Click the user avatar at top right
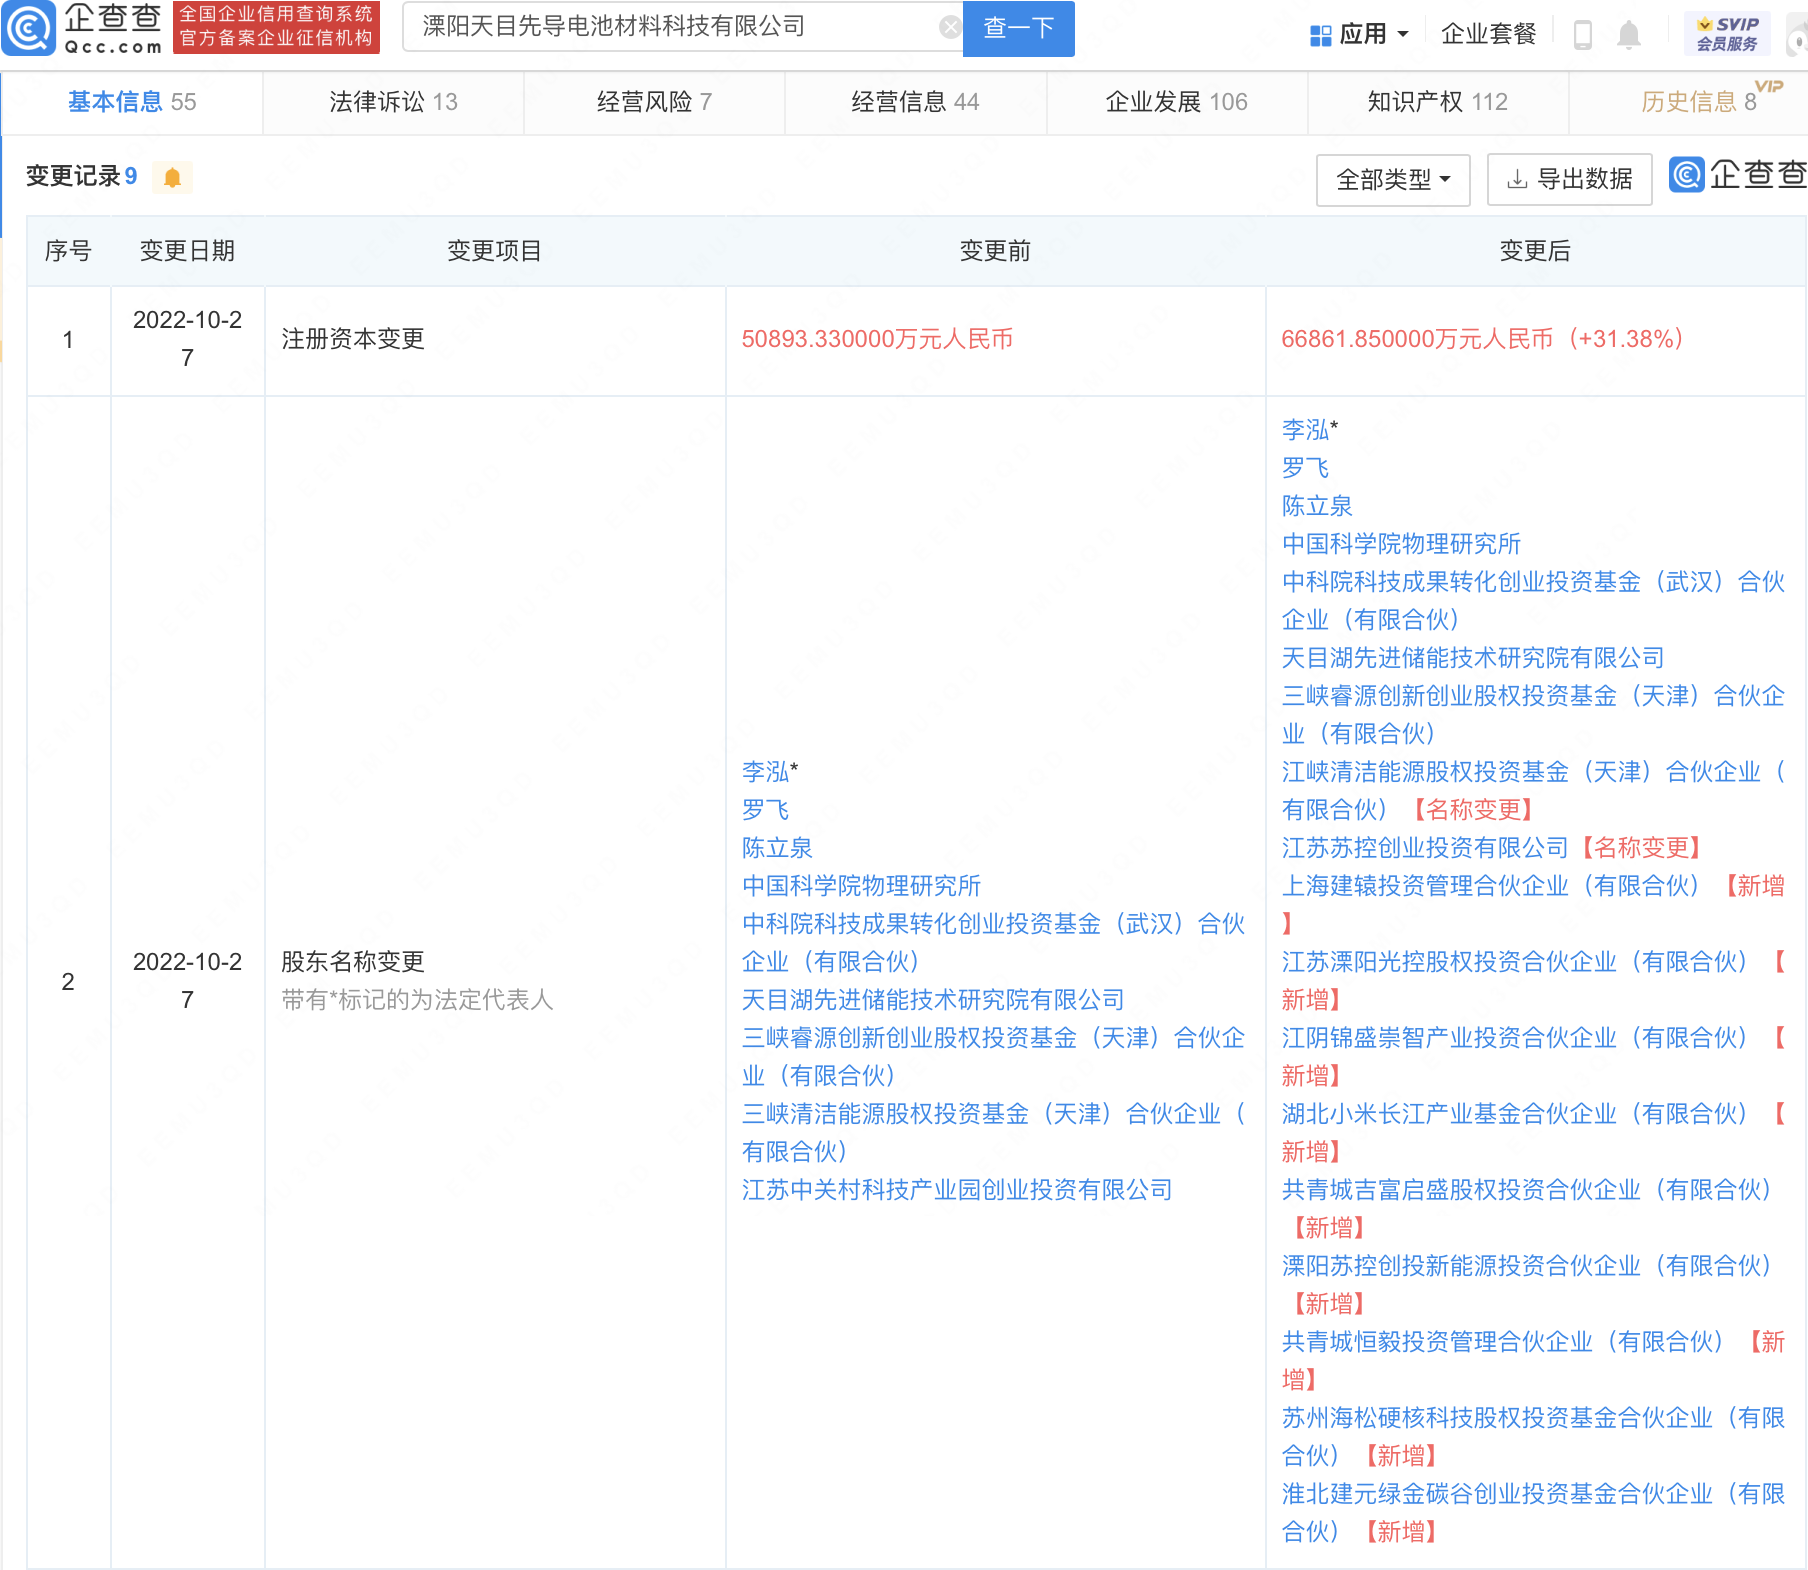The height and width of the screenshot is (1570, 1808). click(1797, 38)
